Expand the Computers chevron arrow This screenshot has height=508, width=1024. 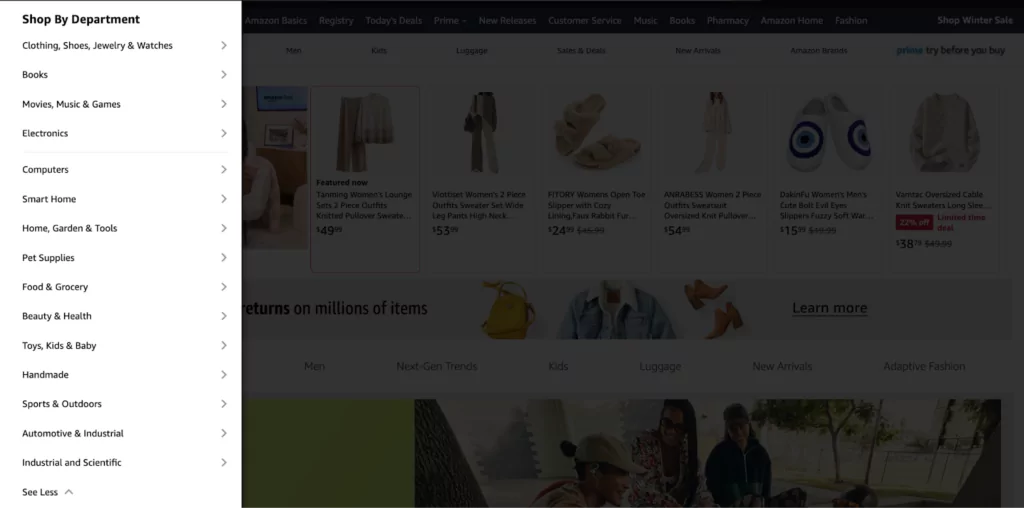click(223, 170)
